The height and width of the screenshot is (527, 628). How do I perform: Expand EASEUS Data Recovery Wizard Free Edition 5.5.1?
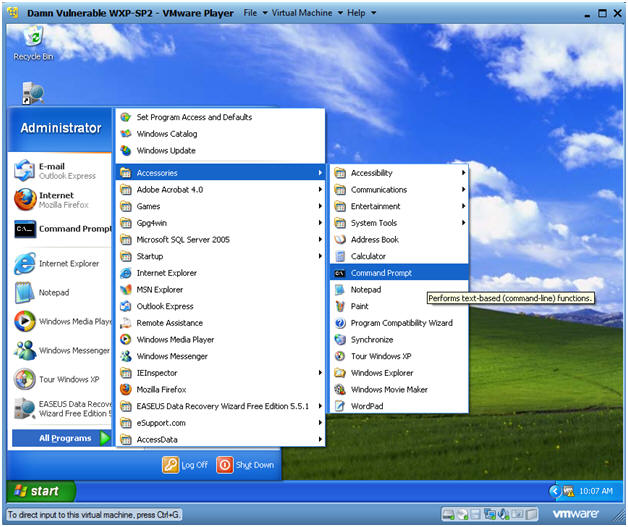(220, 406)
